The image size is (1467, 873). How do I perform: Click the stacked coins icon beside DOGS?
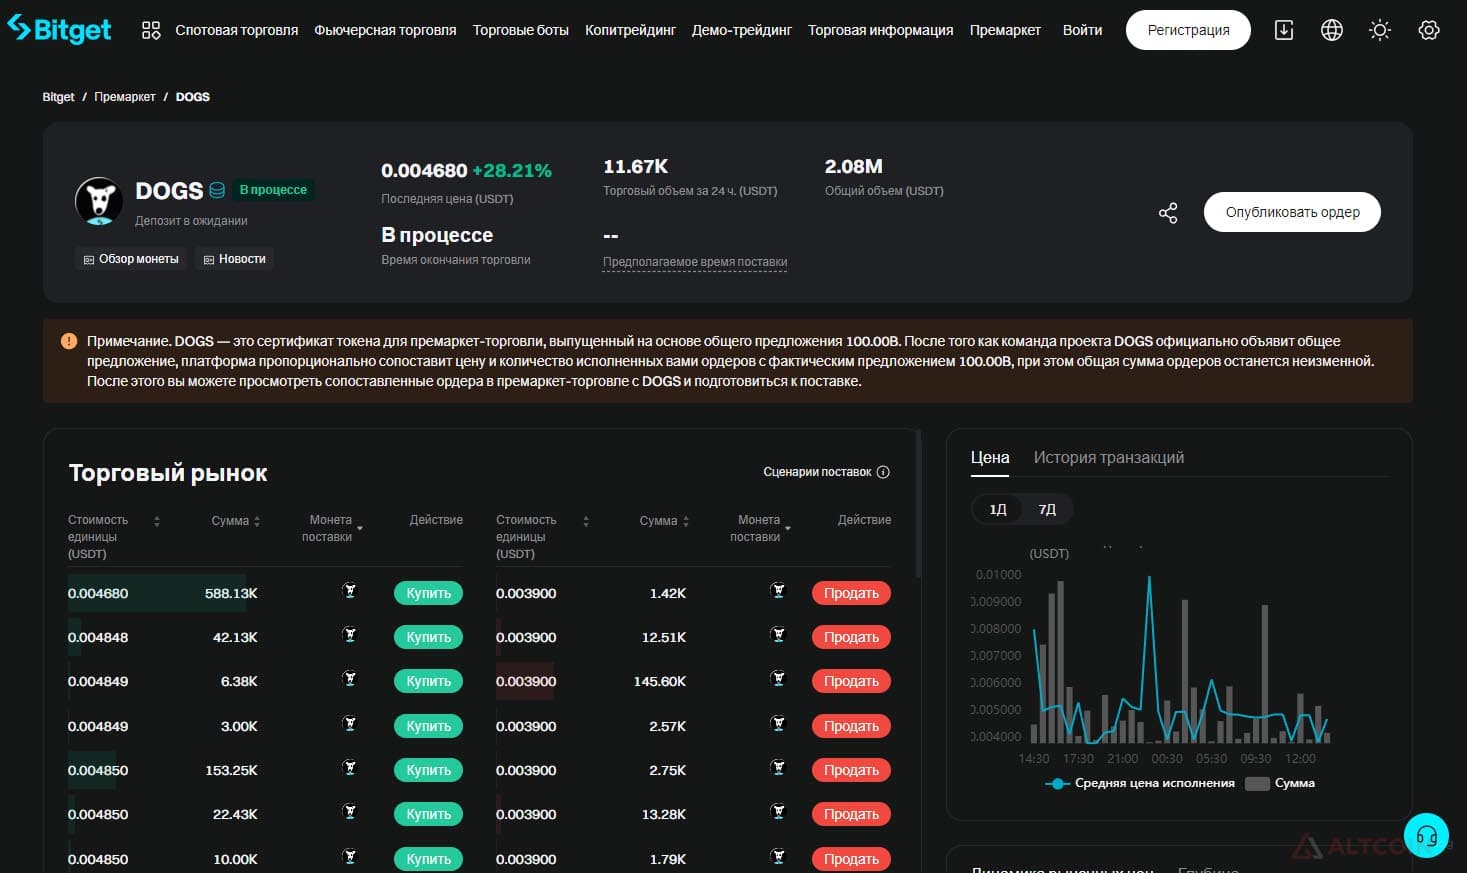pyautogui.click(x=217, y=190)
